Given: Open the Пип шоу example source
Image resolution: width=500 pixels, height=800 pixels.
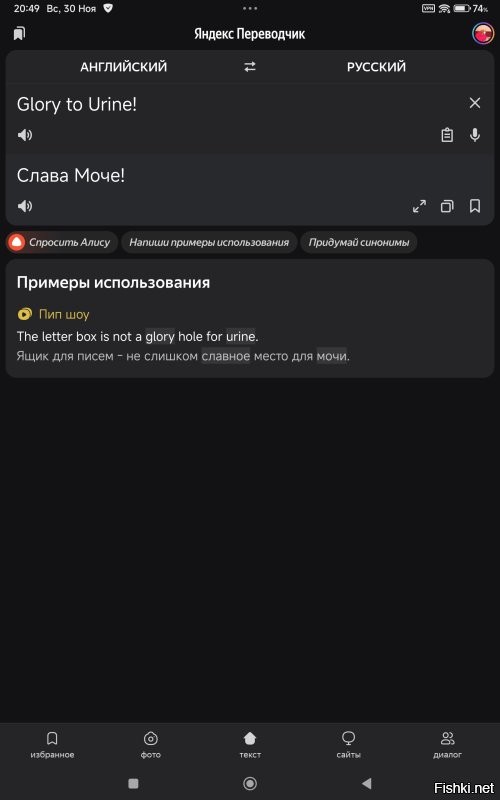Looking at the screenshot, I should 53,314.
